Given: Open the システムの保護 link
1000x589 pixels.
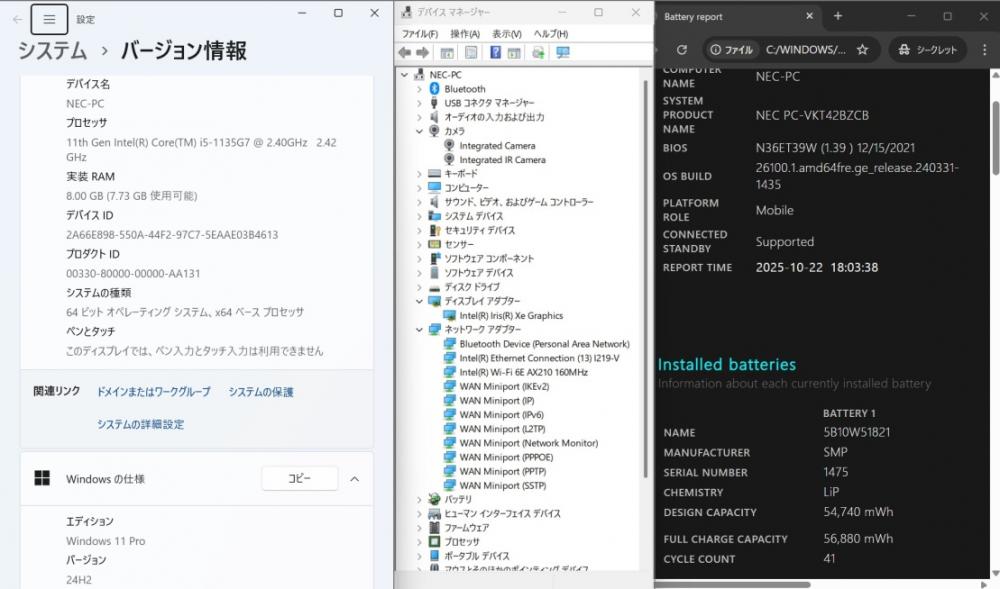Looking at the screenshot, I should click(261, 392).
